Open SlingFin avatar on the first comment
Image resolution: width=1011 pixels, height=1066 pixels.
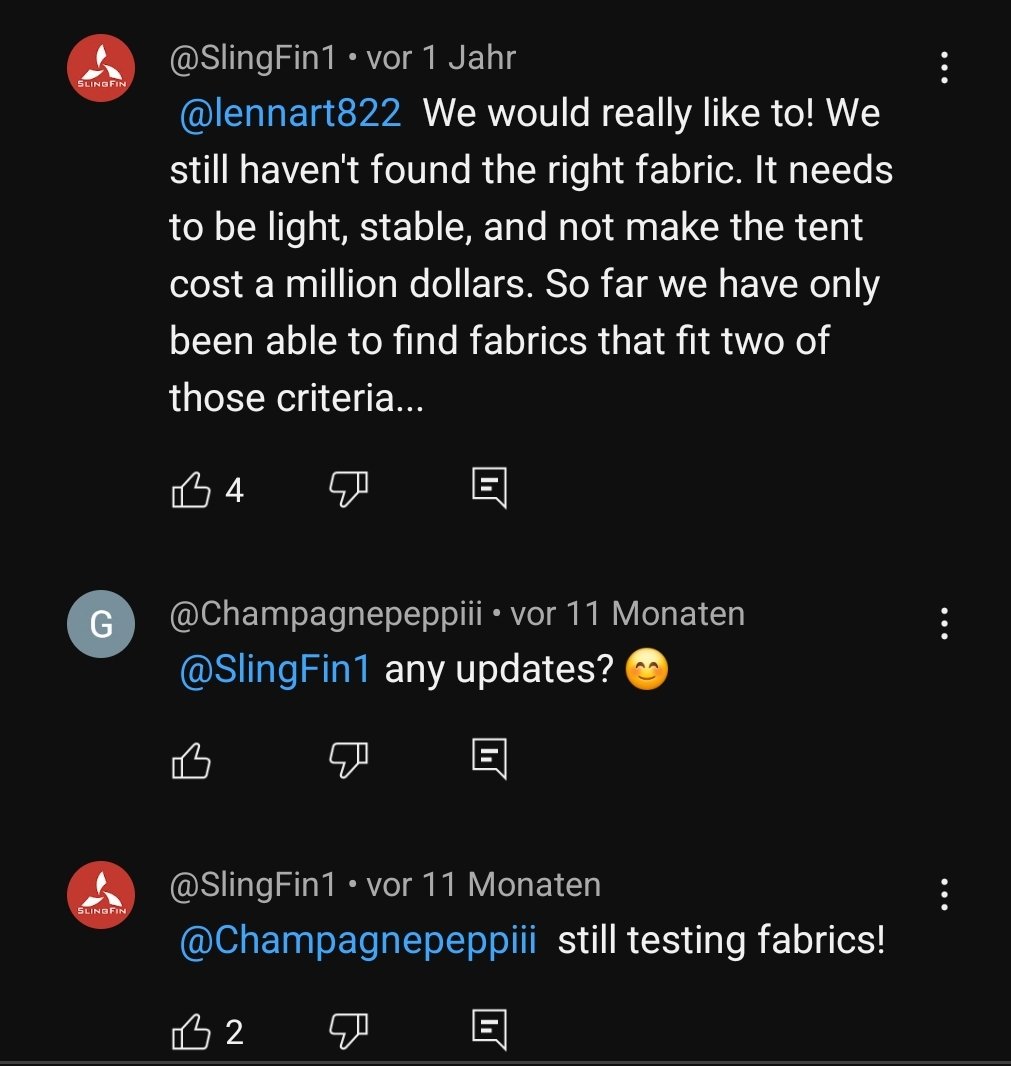coord(100,68)
